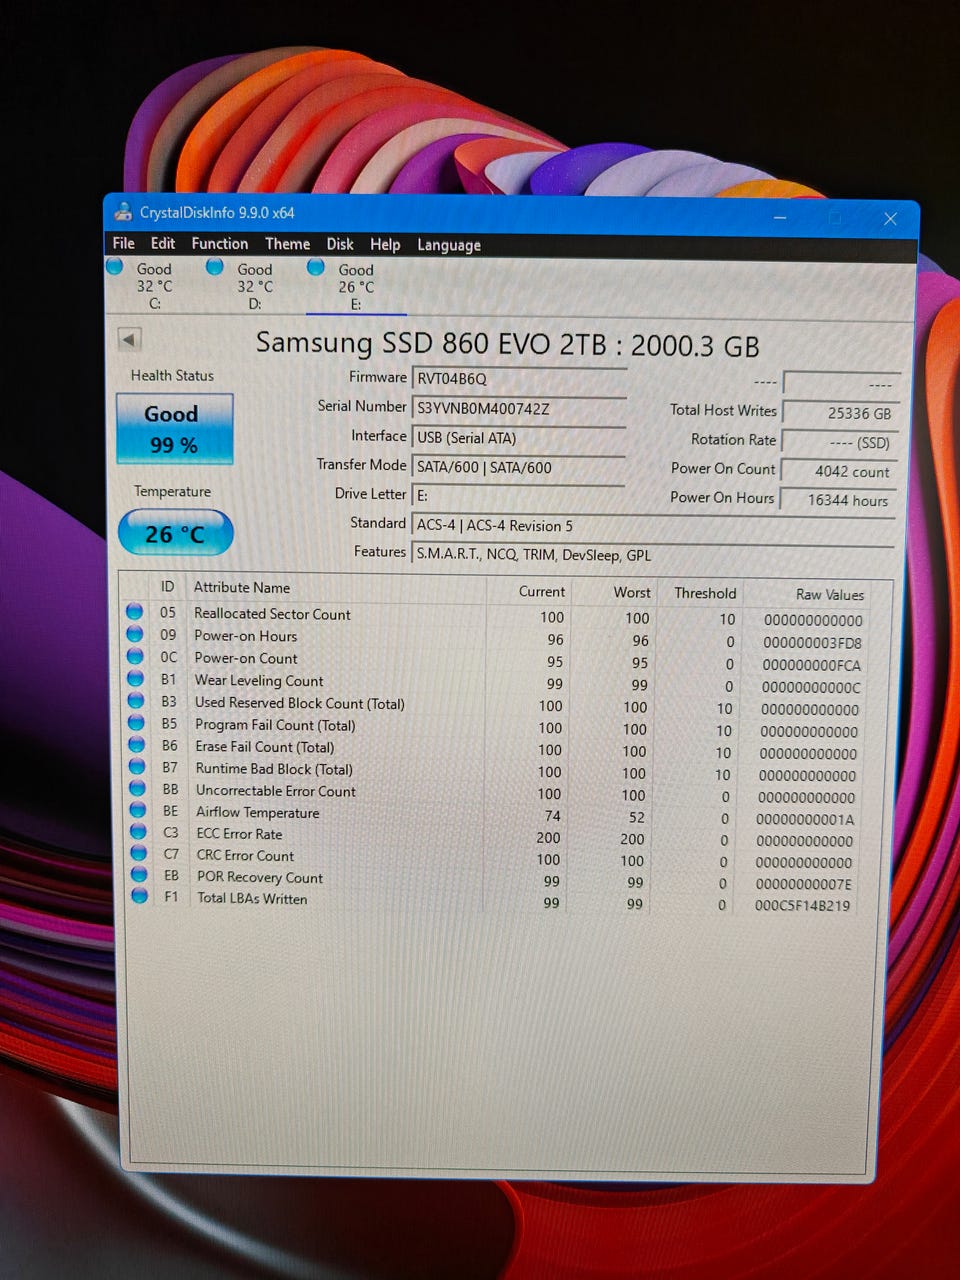The height and width of the screenshot is (1280, 960).
Task: Click the Threshold column header
Action: [705, 593]
